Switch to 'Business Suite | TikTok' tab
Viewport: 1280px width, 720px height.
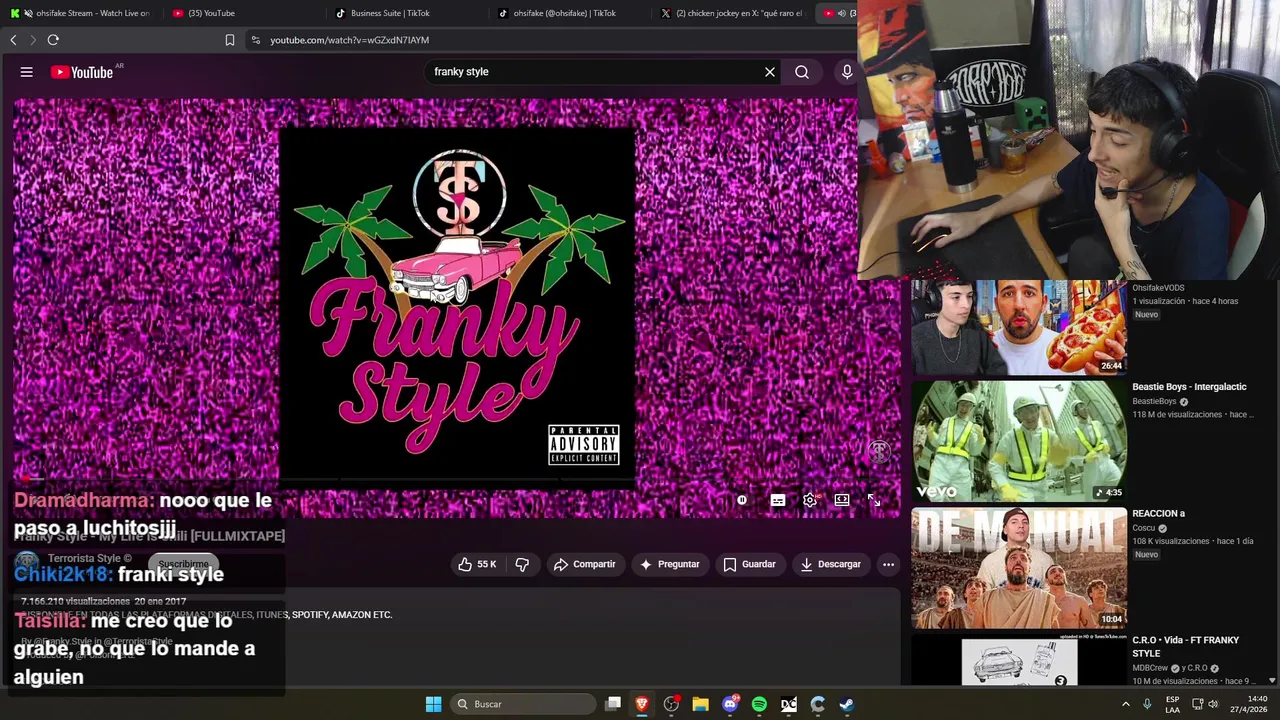pos(405,13)
